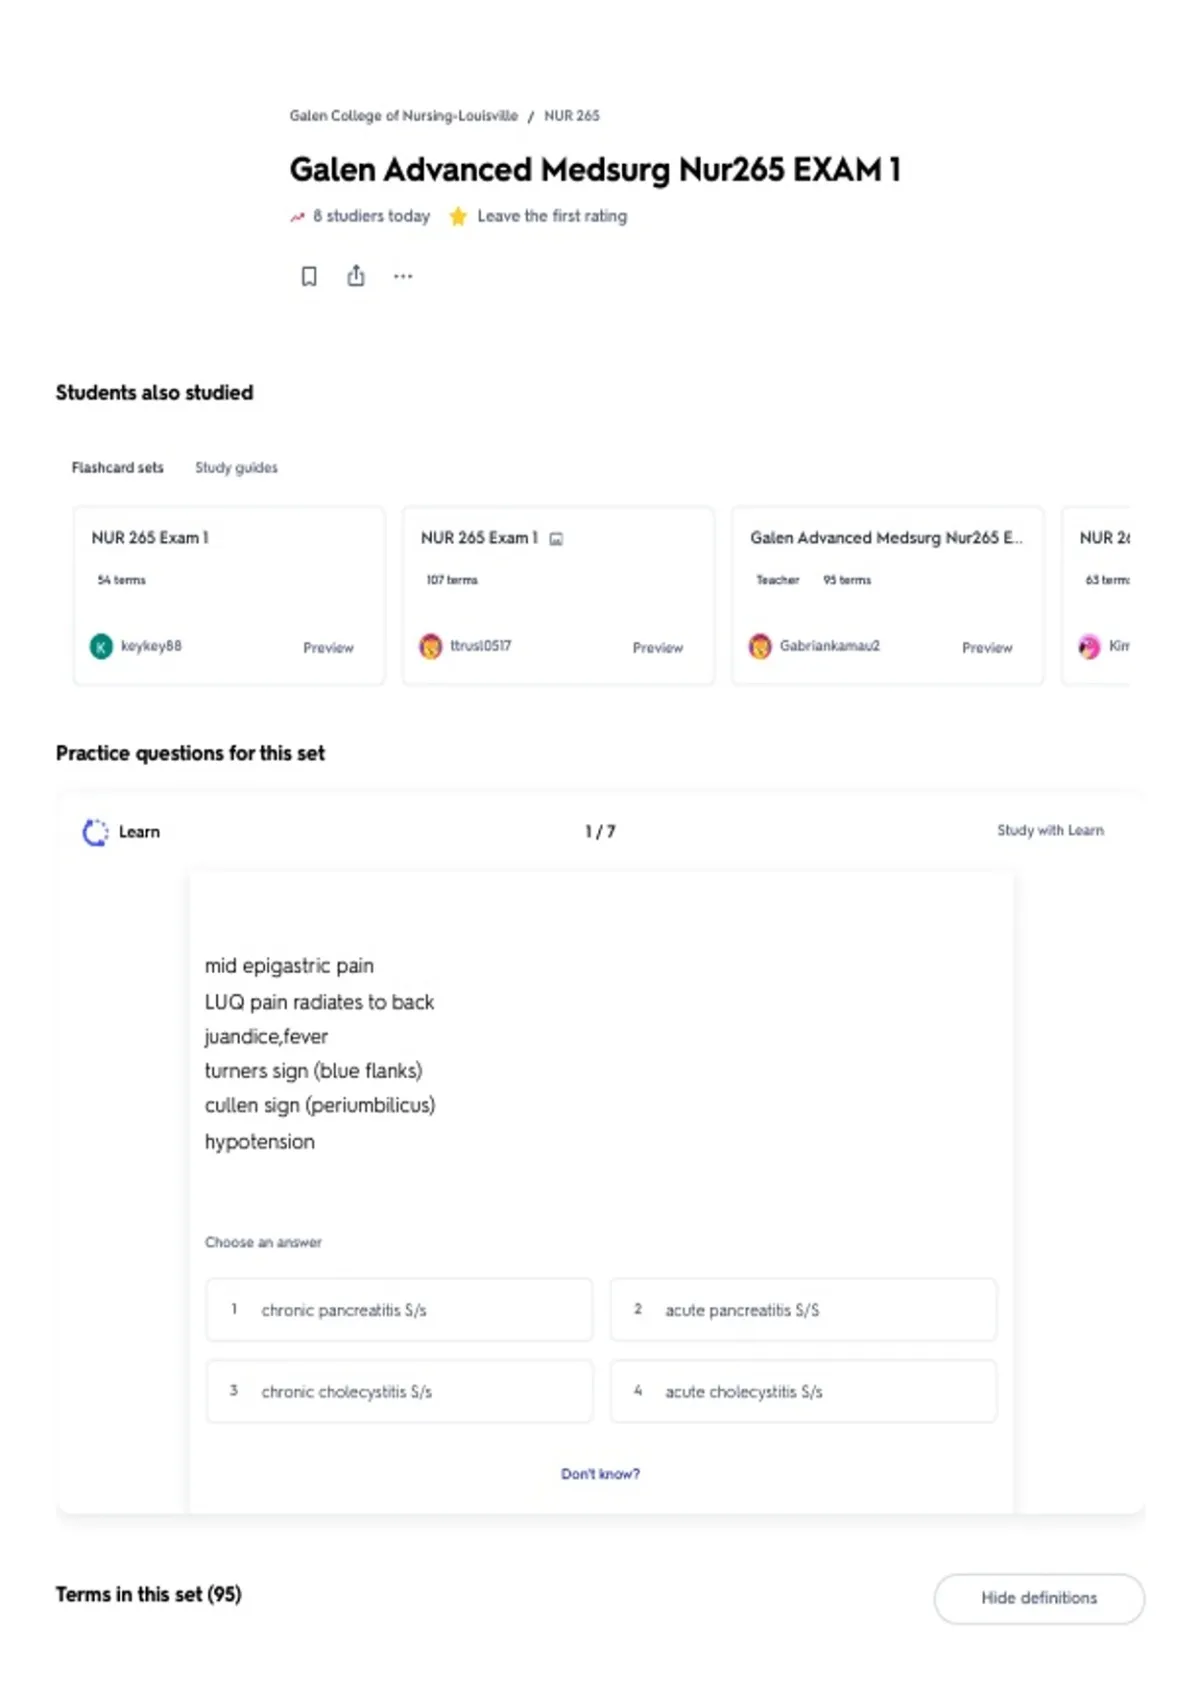Image resolution: width=1200 pixels, height=1700 pixels.
Task: Click the bookmark save icon
Action: click(x=309, y=276)
